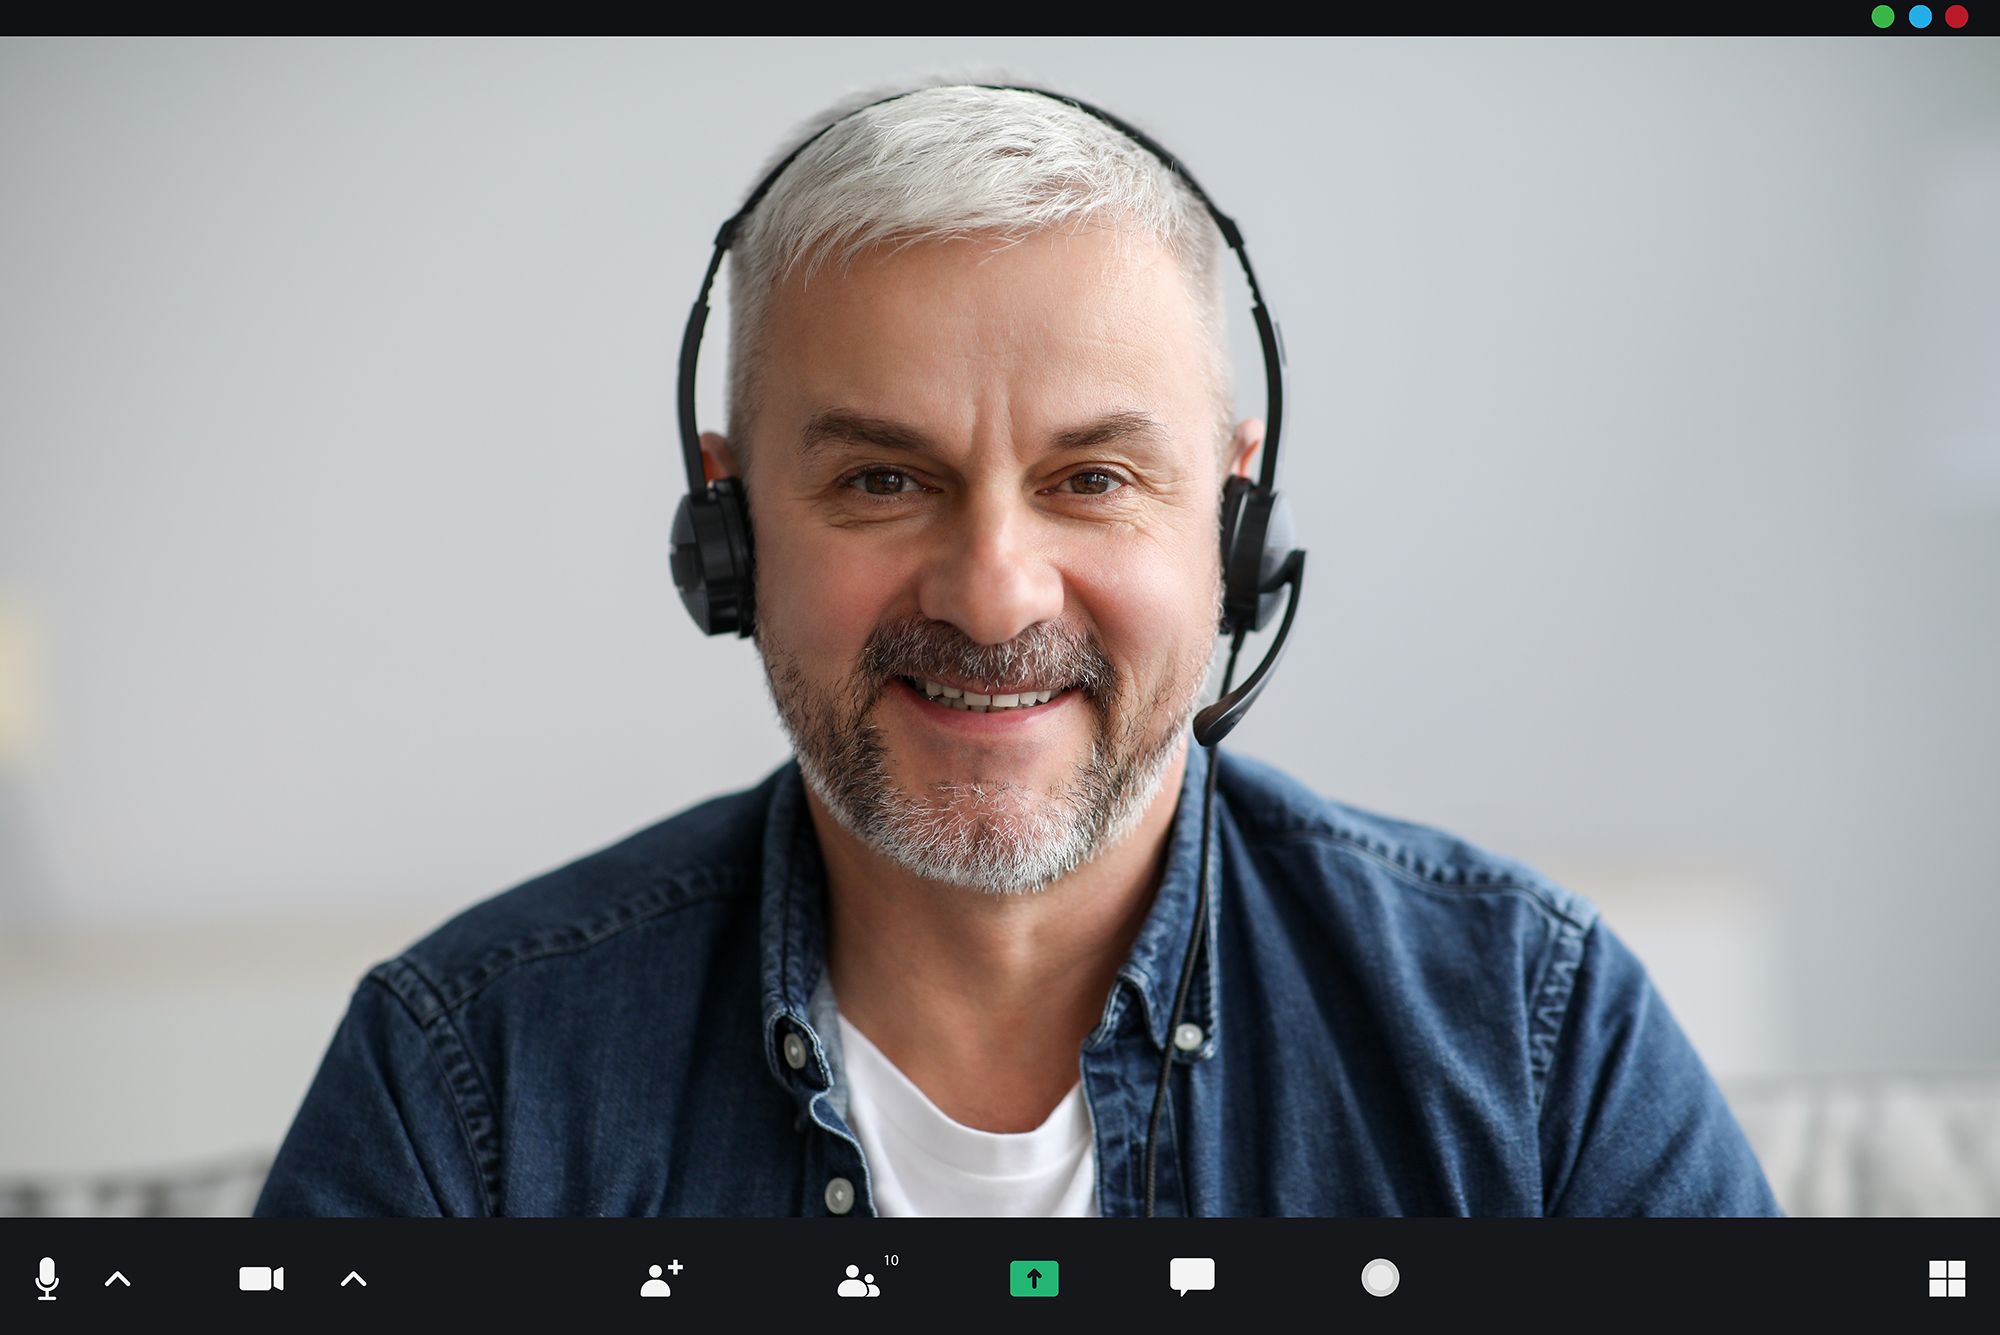Switch to gallery grid view
The width and height of the screenshot is (2000, 1335).
click(1946, 1278)
